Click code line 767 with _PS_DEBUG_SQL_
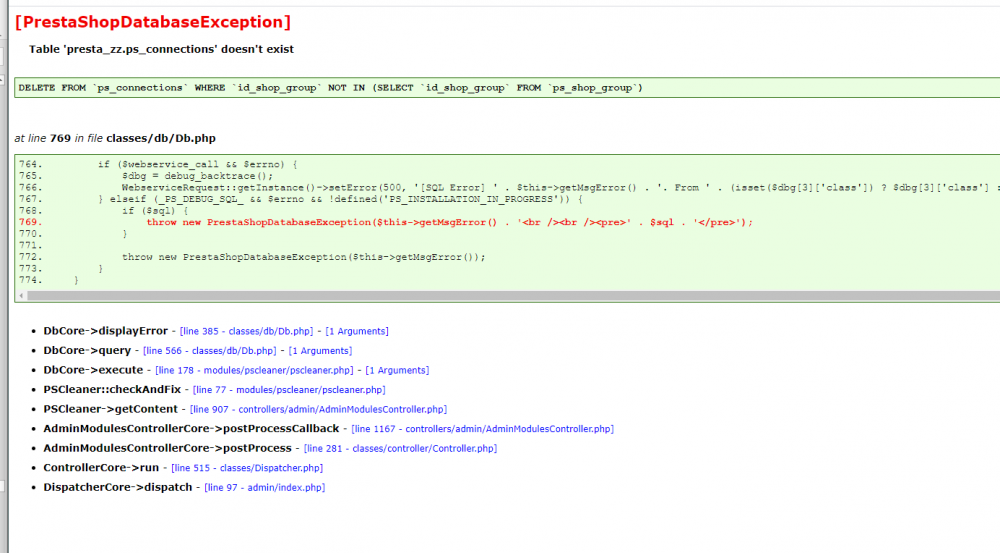 (341, 199)
